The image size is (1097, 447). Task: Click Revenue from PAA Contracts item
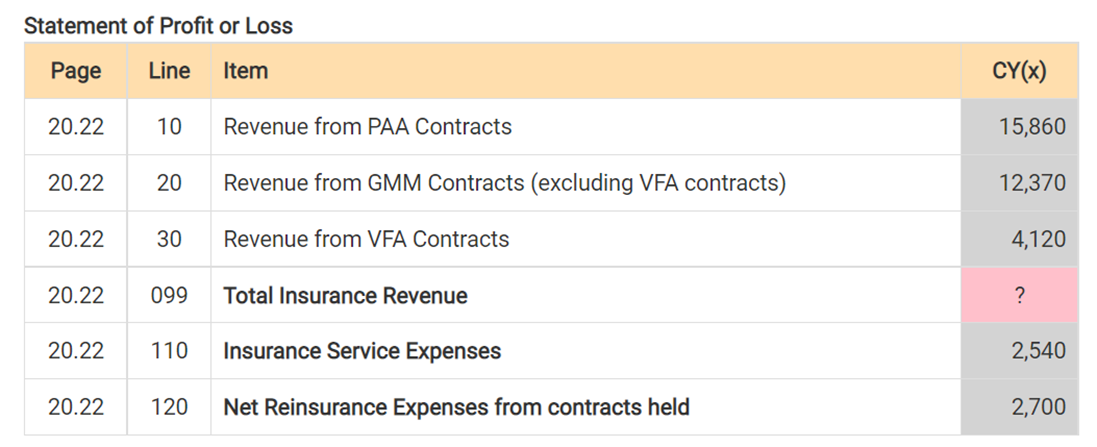(x=367, y=127)
